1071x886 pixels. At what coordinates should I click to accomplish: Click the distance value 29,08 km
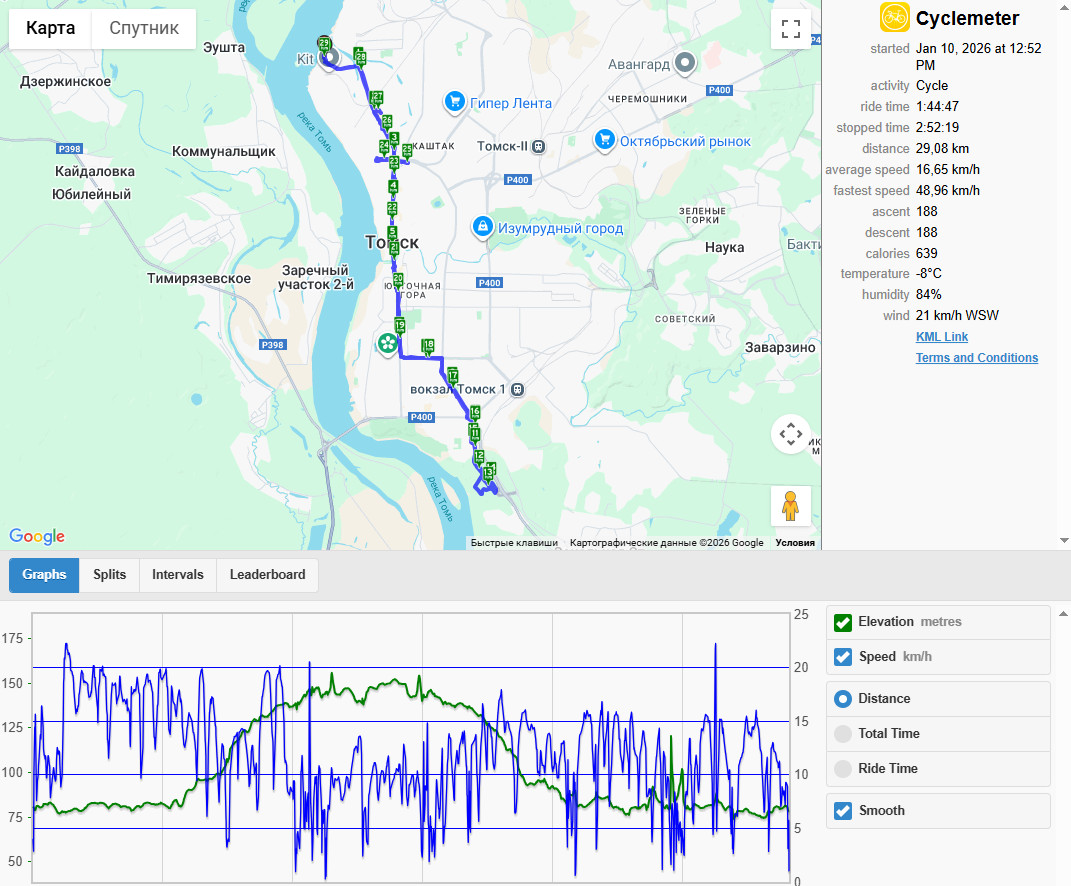click(942, 148)
